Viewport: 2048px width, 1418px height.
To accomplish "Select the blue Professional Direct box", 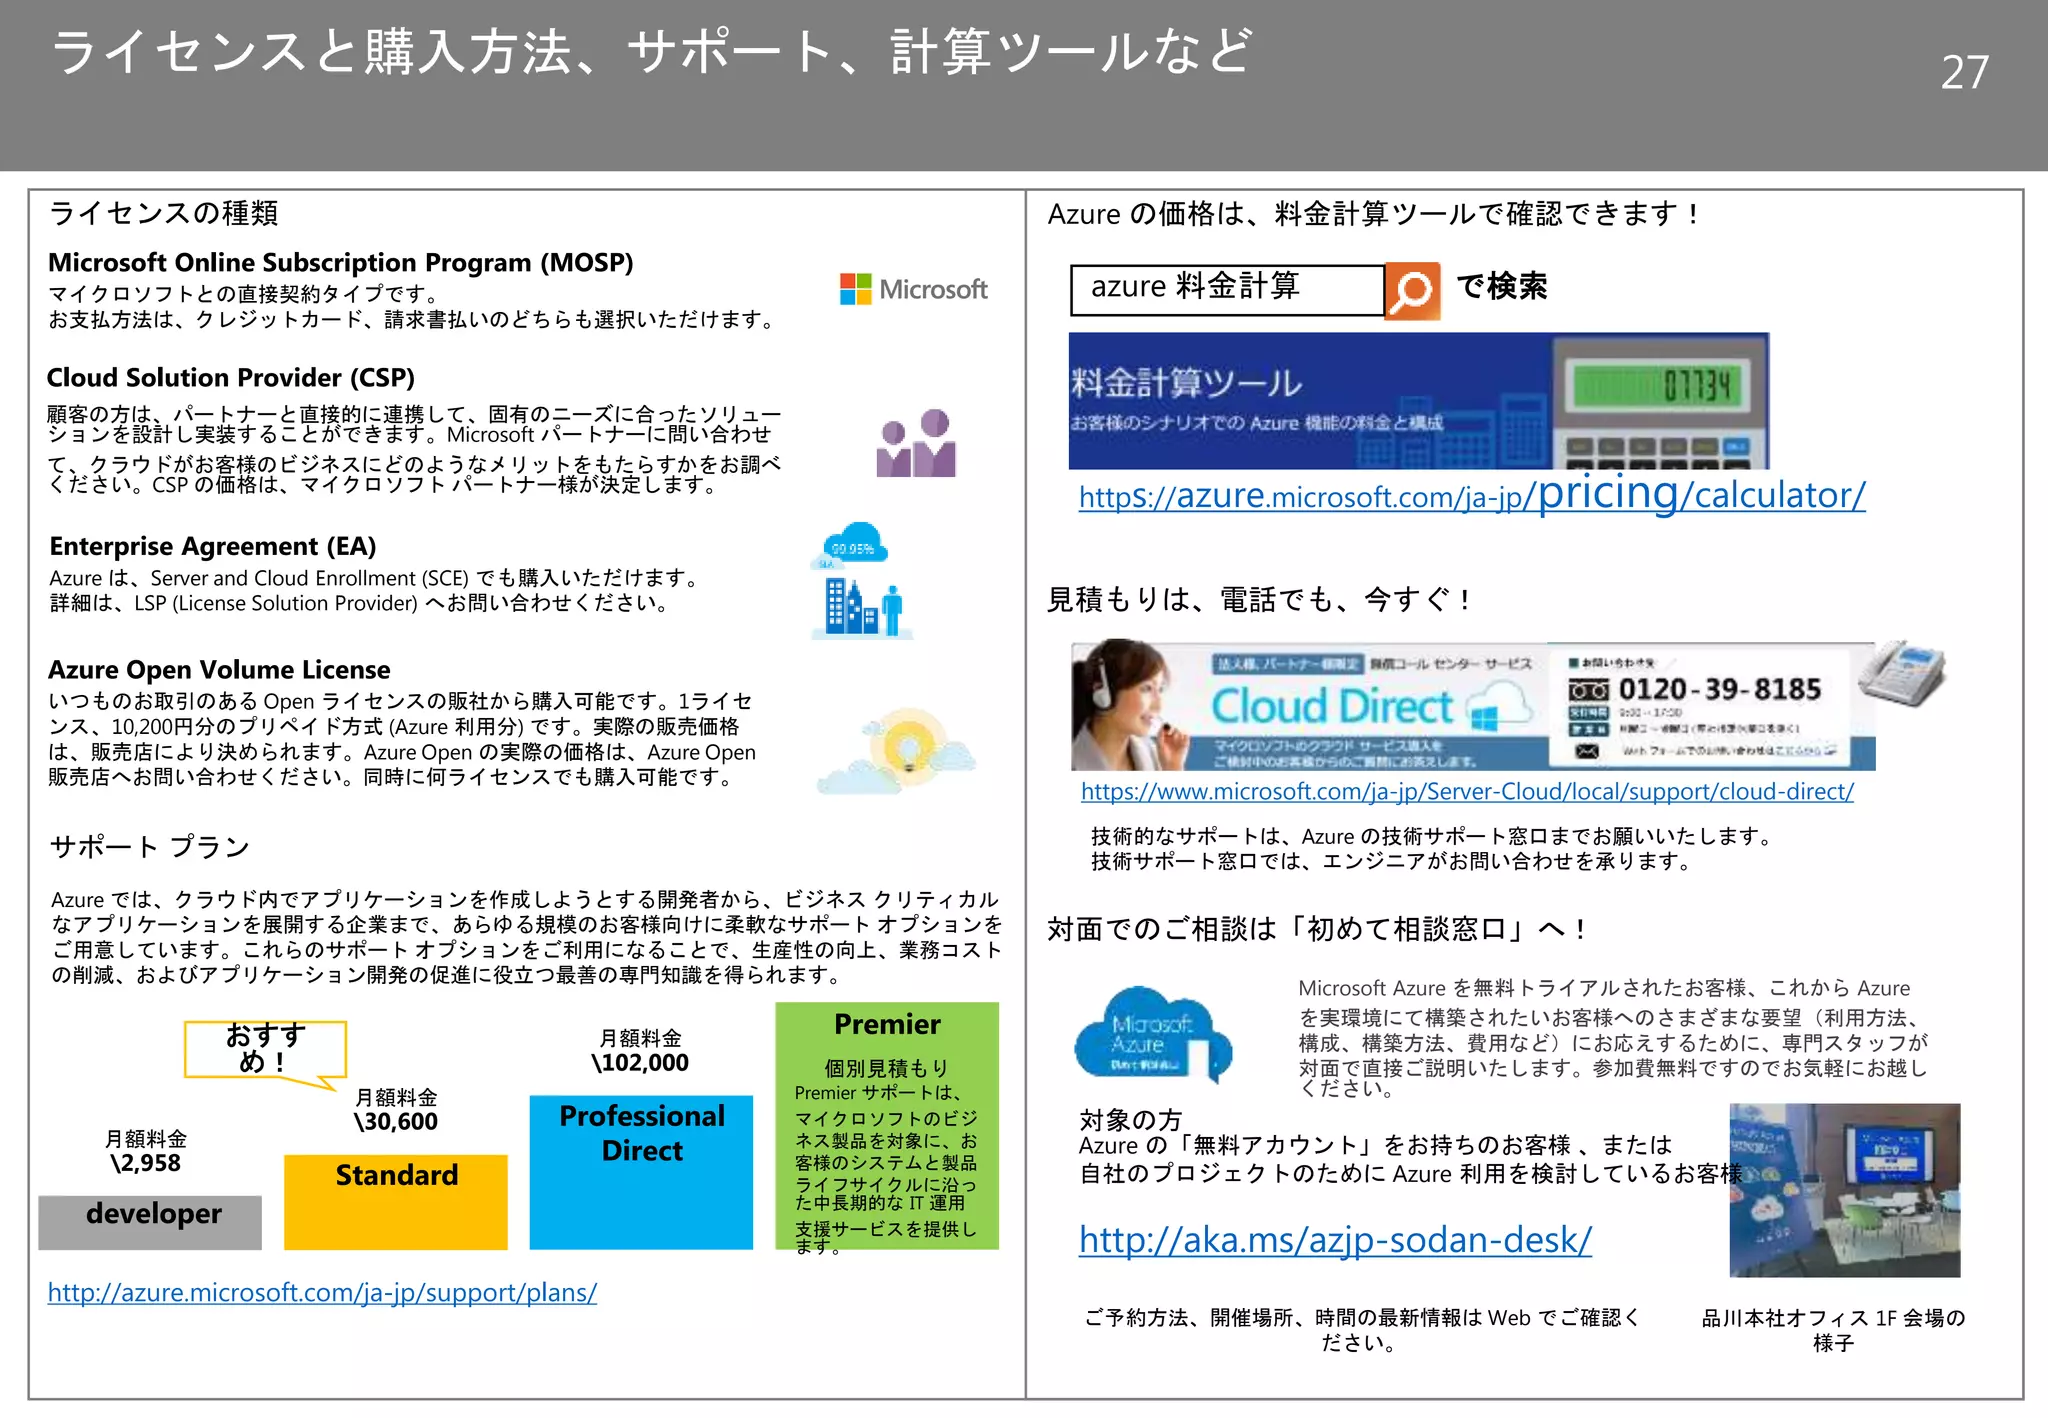I will pyautogui.click(x=641, y=1172).
